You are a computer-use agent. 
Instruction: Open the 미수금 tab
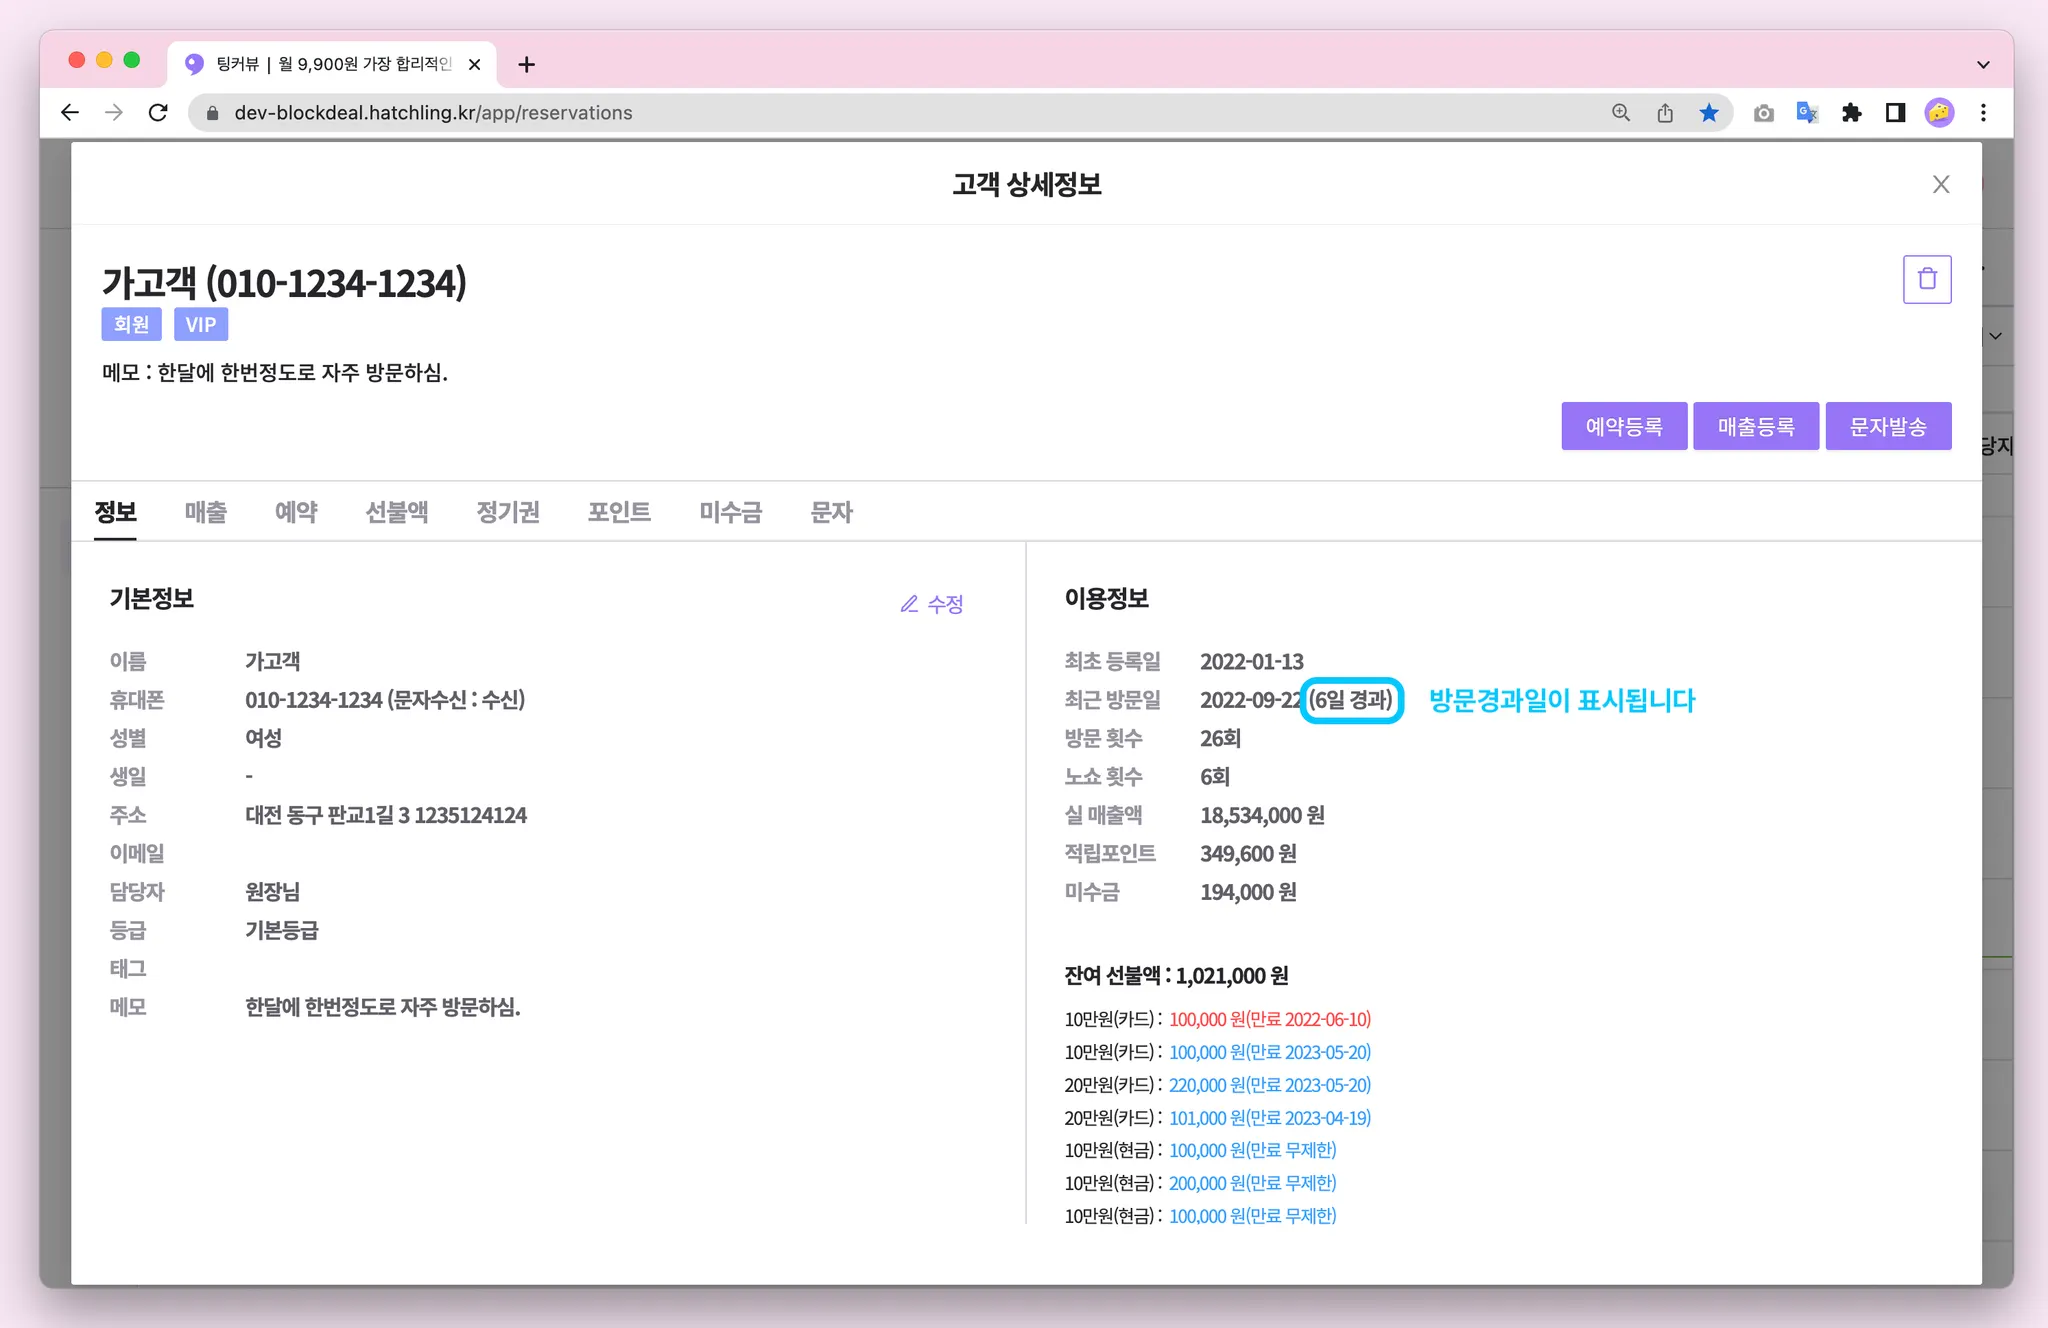[730, 512]
